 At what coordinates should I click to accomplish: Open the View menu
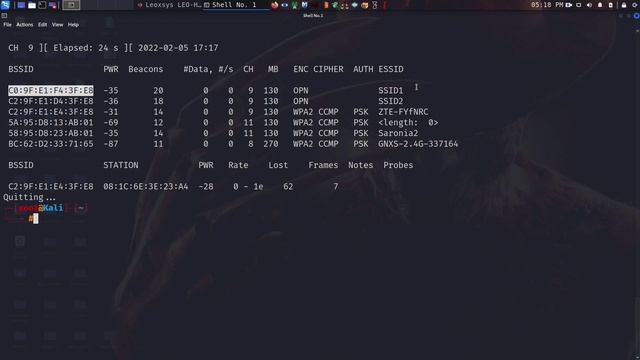[58, 24]
